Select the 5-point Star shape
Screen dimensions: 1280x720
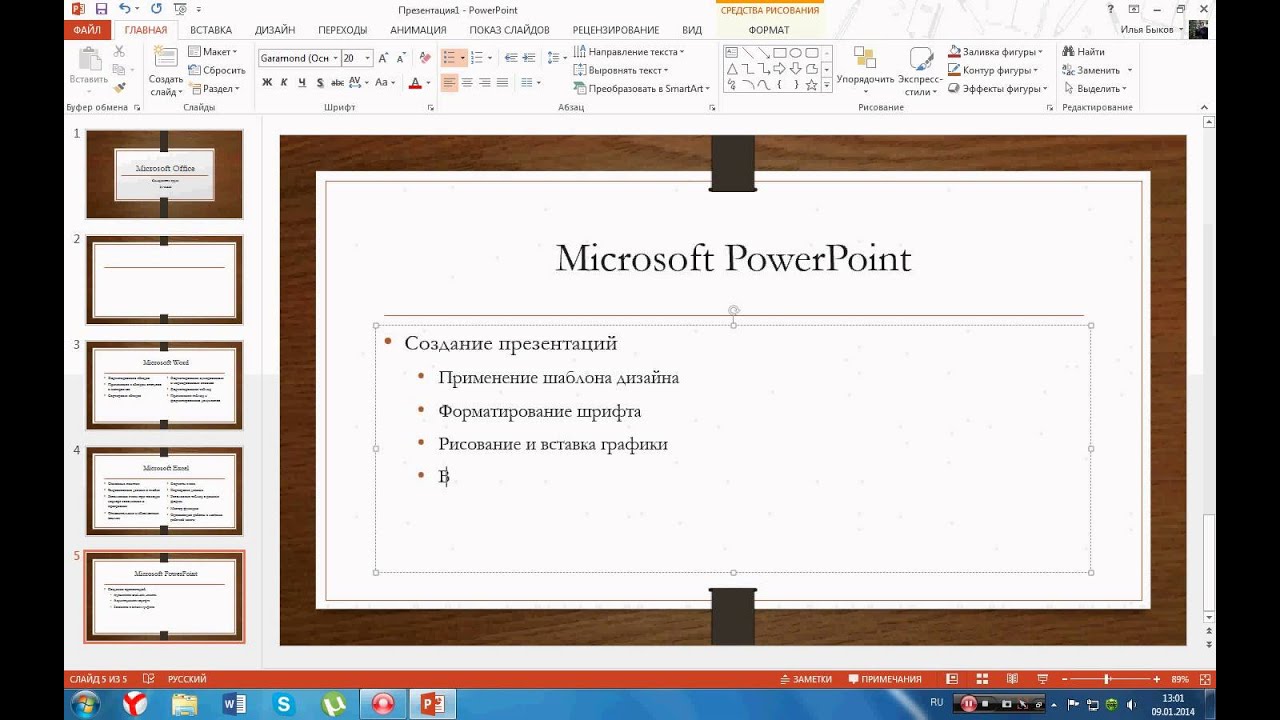point(812,85)
